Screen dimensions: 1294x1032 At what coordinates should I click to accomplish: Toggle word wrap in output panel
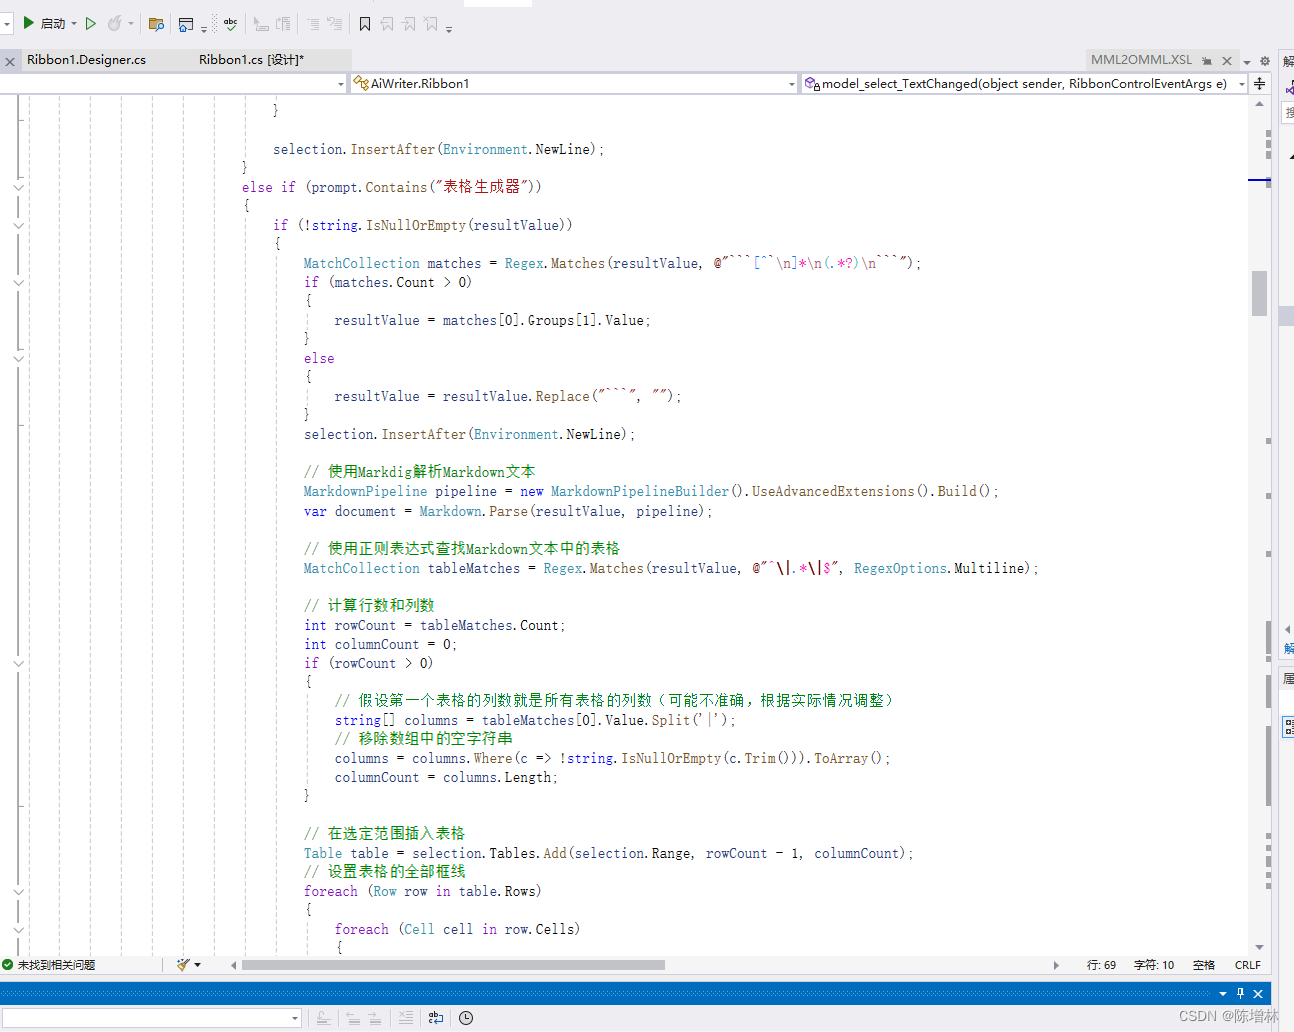pos(436,1018)
